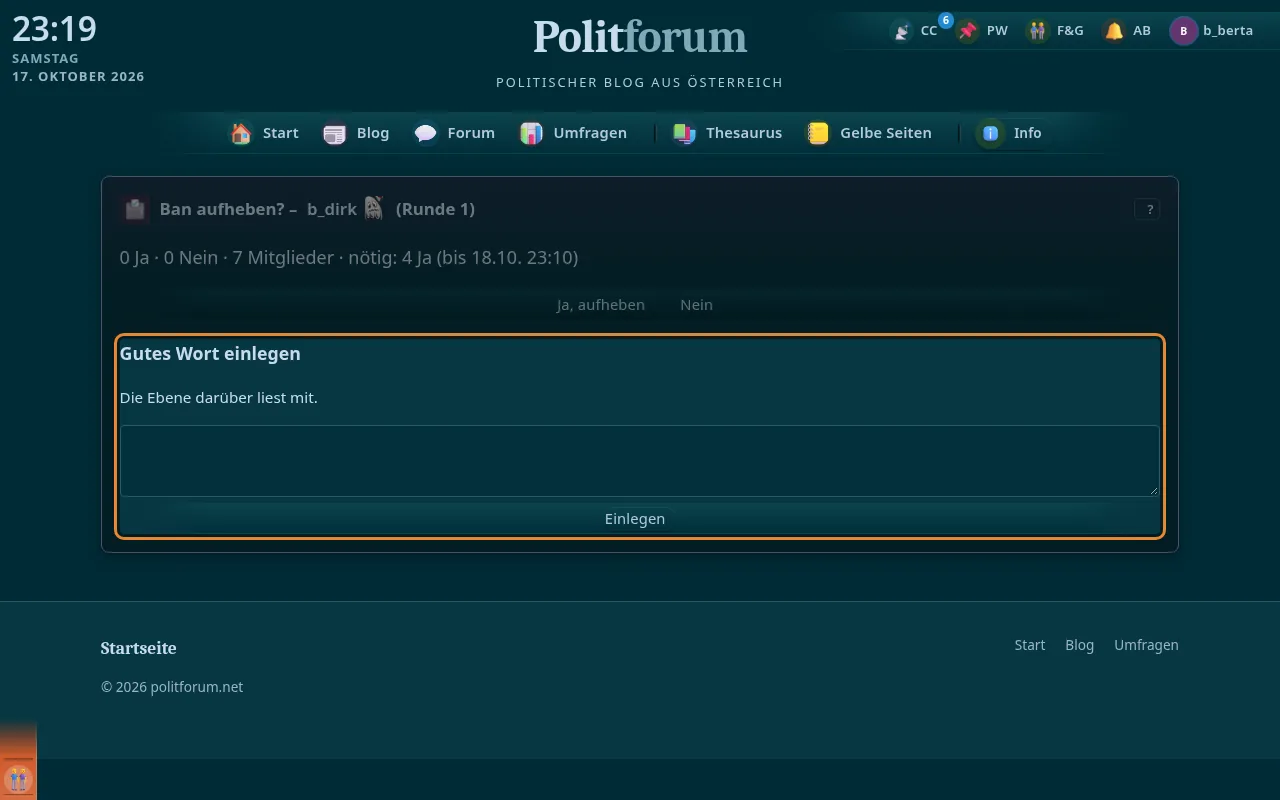Click the 'Gutes Wort einlegen' heading

coord(210,354)
